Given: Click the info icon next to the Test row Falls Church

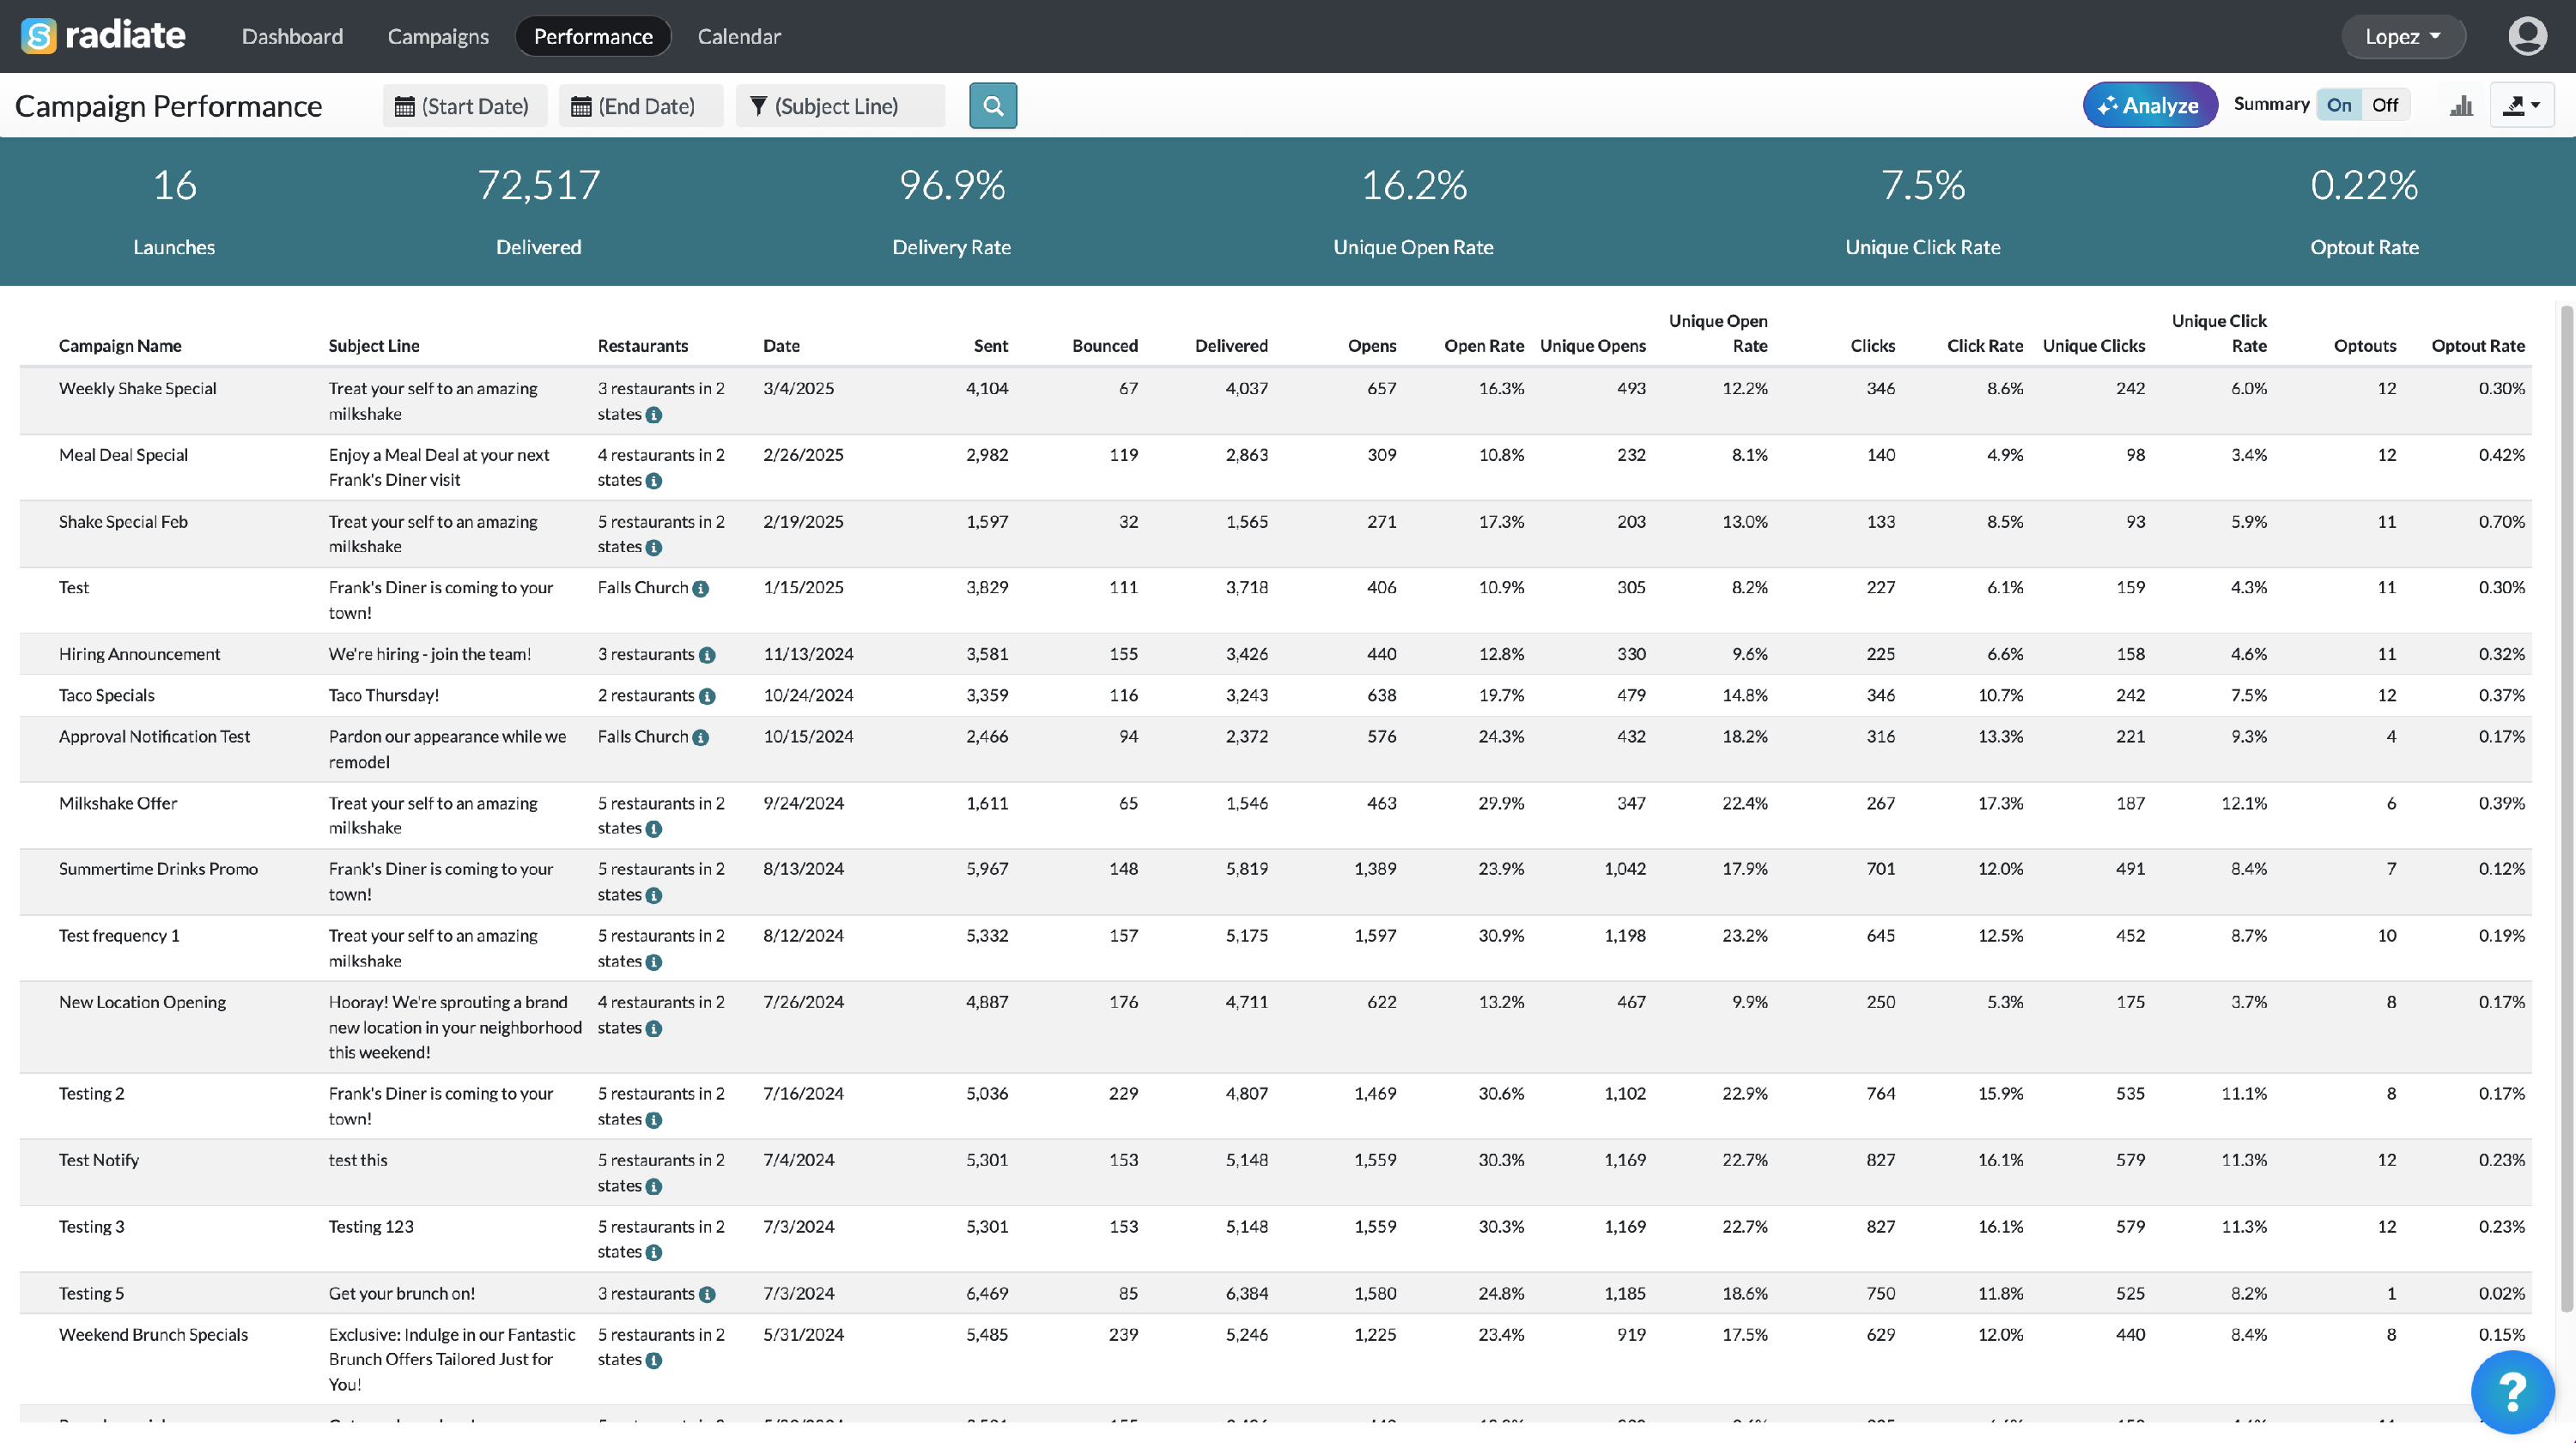Looking at the screenshot, I should (701, 589).
